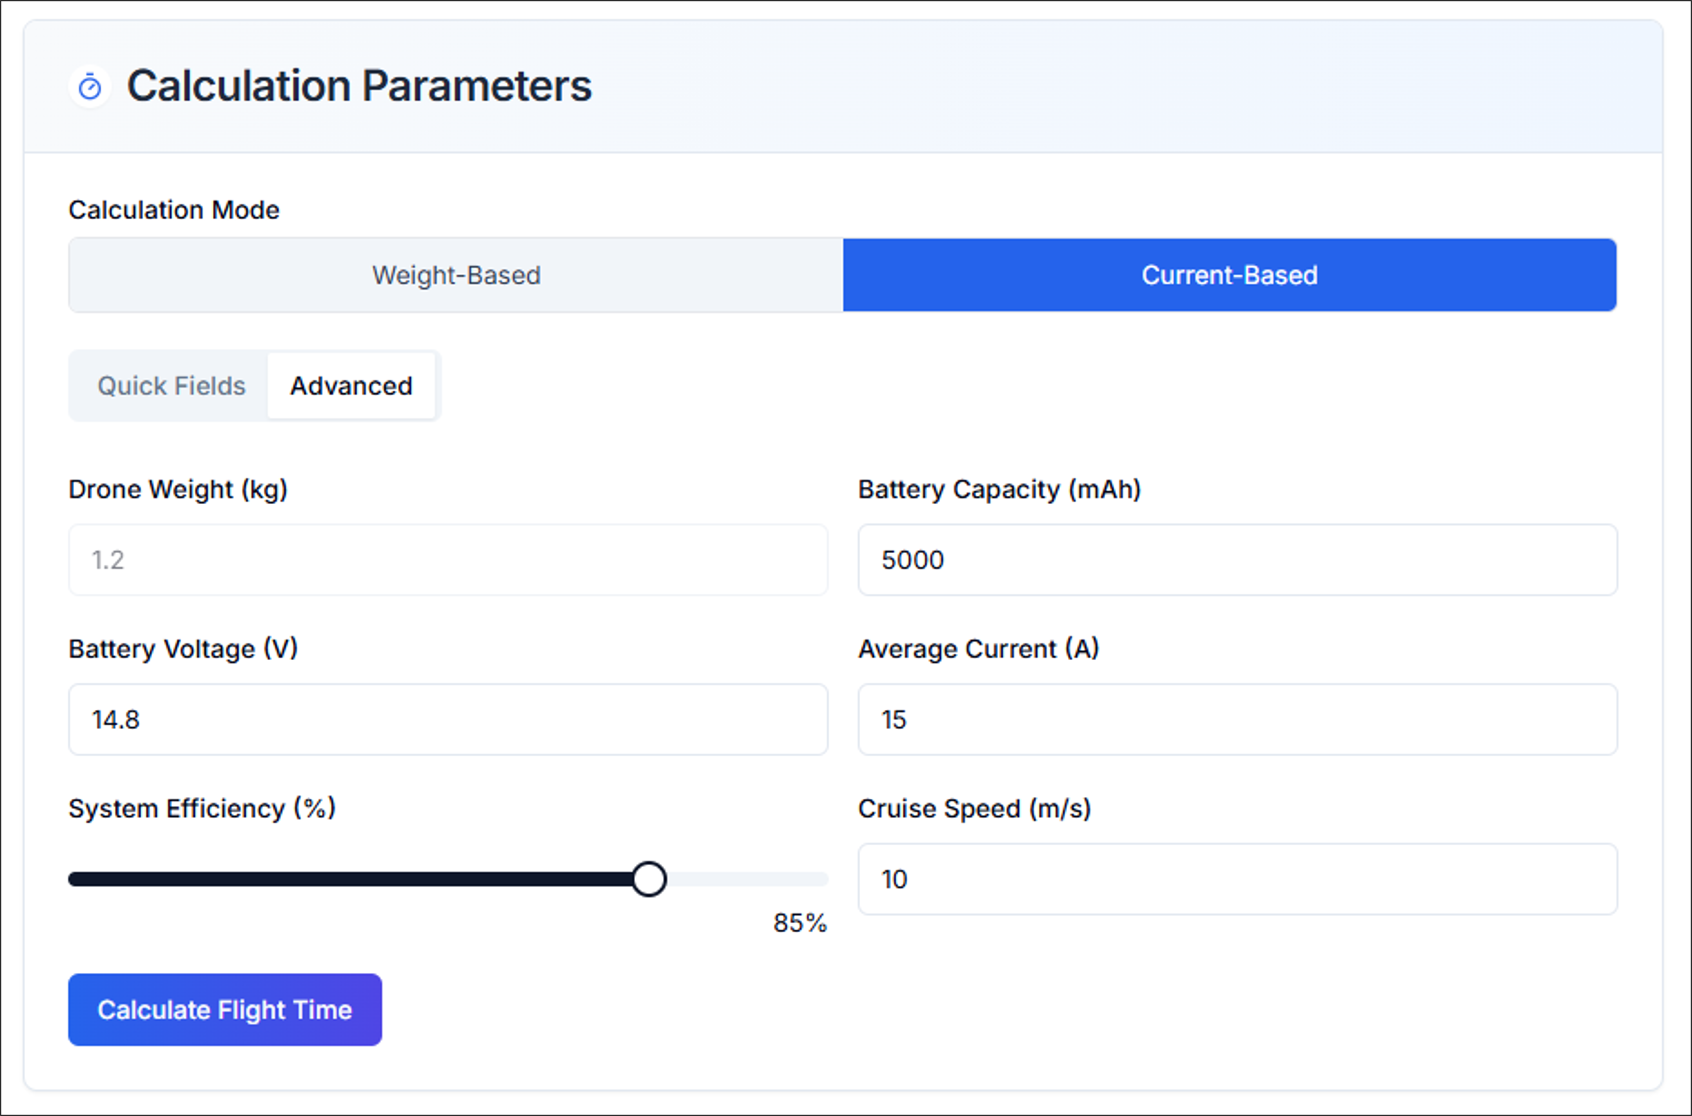Focus the Average Current field showing 15
This screenshot has width=1692, height=1116.
coord(1237,719)
